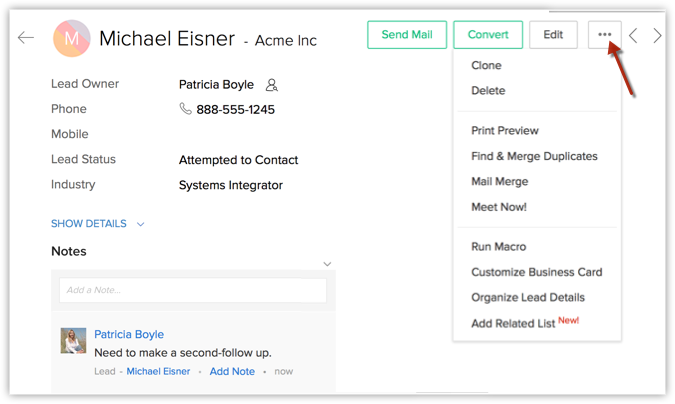Focus the Add a Note field

tap(193, 290)
